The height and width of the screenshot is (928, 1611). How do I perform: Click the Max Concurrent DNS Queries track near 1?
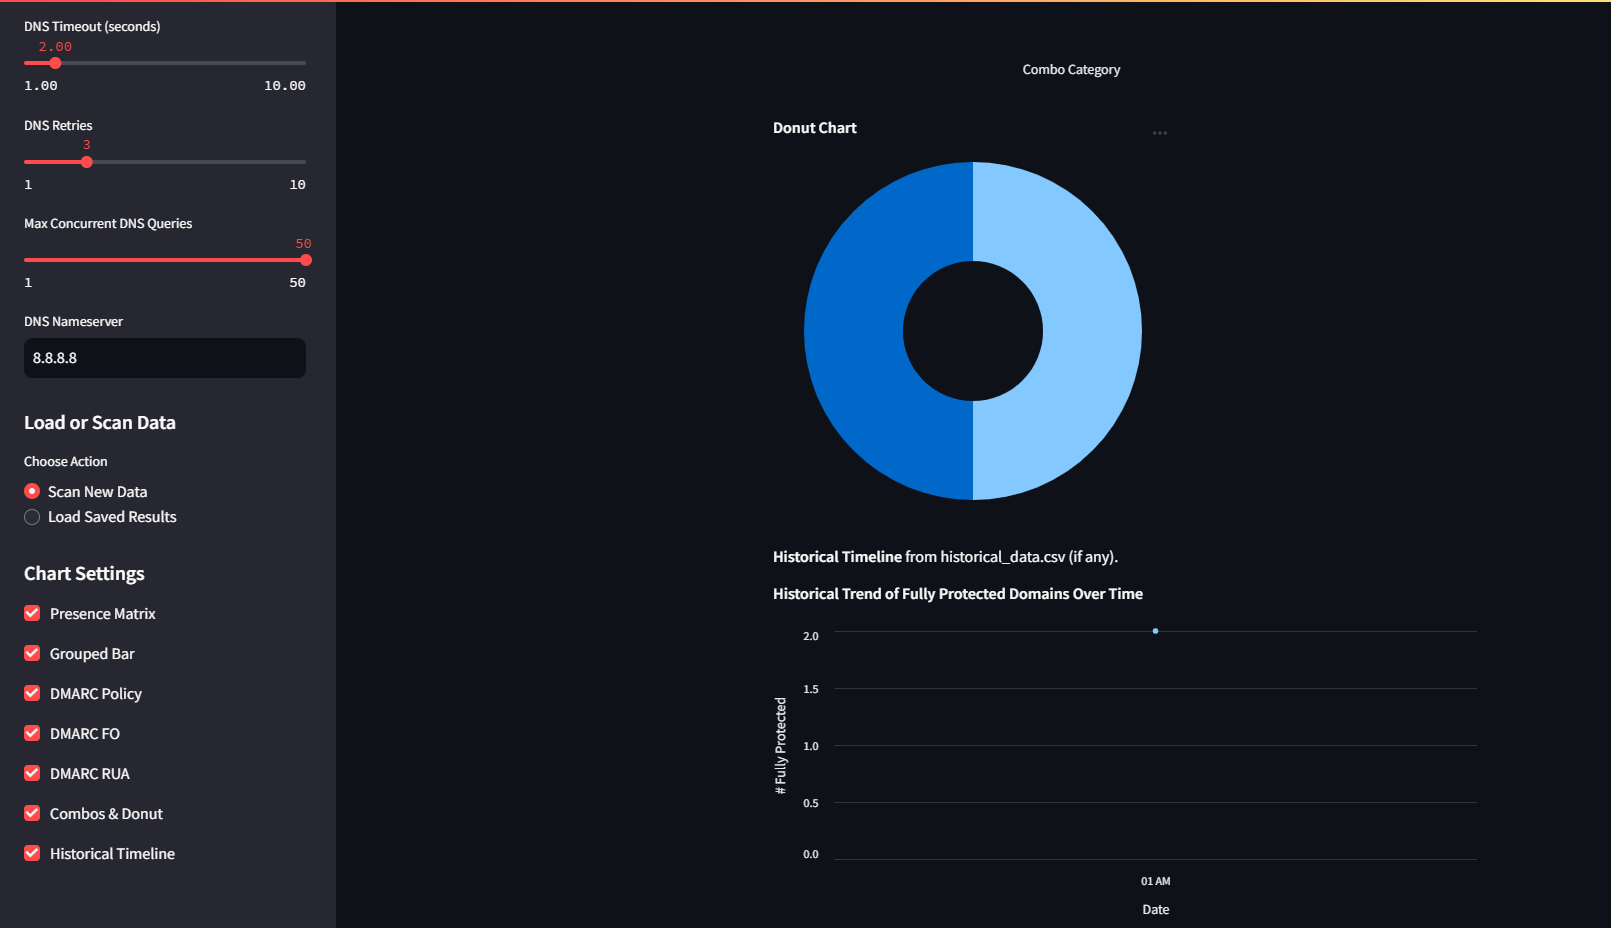tap(32, 260)
